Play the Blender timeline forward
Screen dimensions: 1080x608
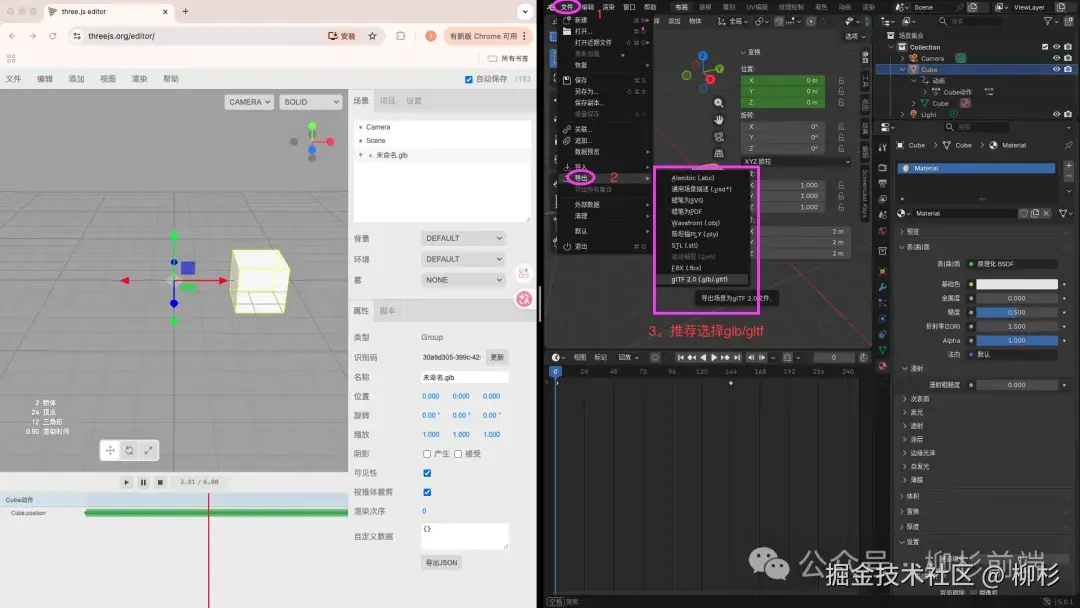click(714, 357)
